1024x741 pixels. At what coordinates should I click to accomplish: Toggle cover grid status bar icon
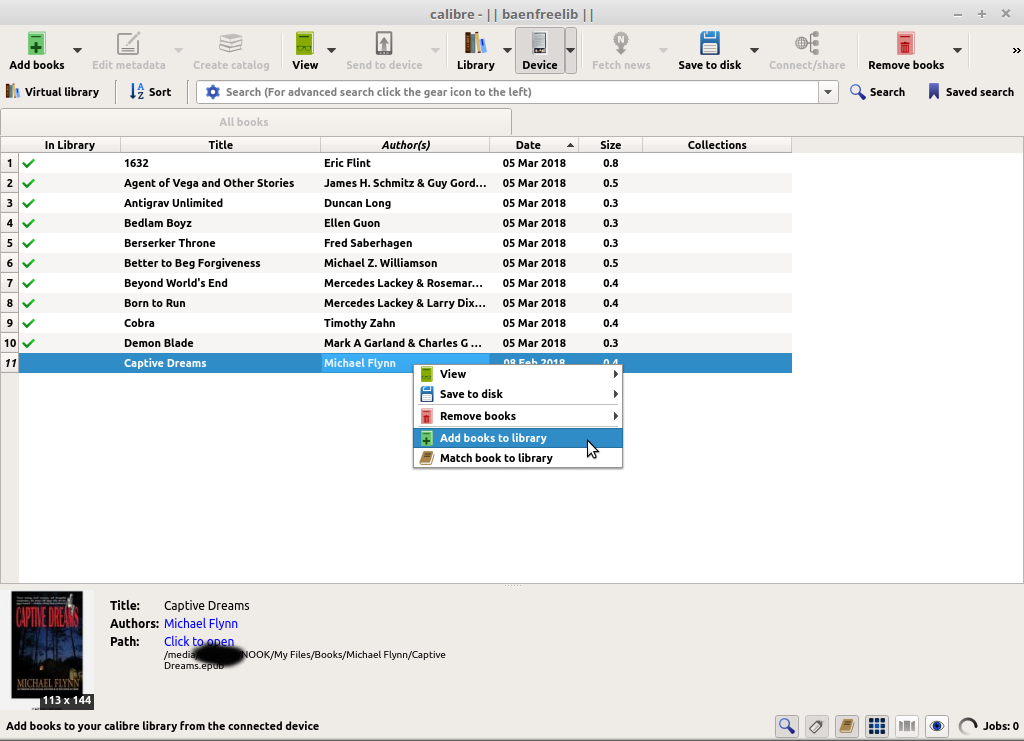(877, 726)
